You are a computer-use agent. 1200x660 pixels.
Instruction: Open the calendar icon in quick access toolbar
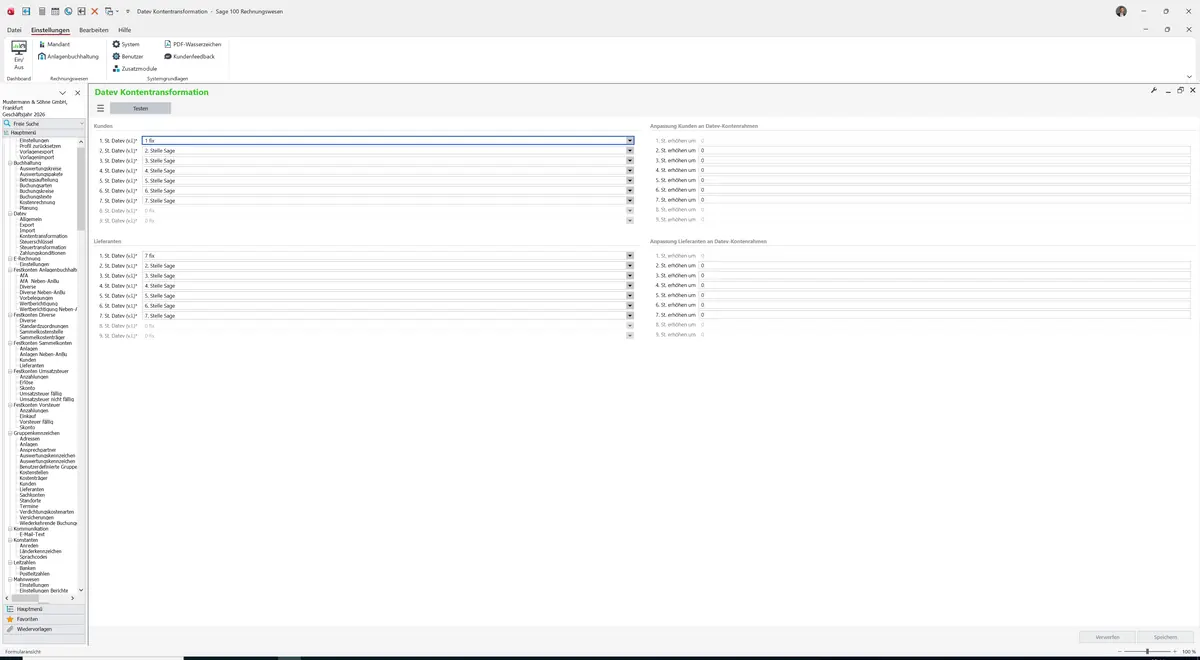point(55,11)
